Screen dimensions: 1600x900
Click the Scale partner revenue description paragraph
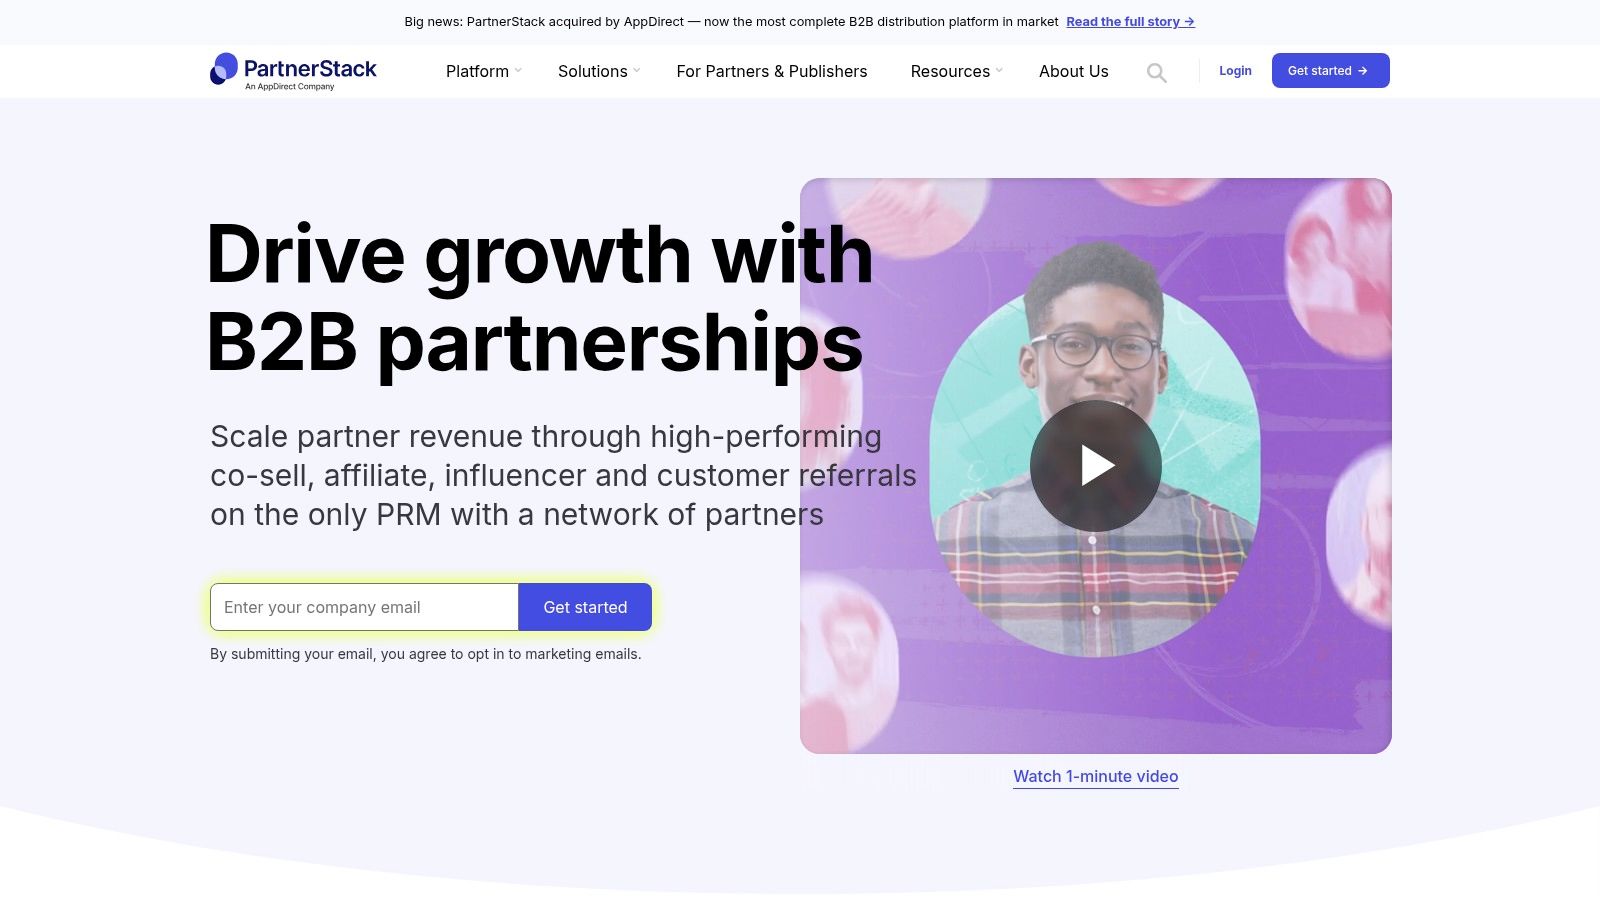tap(563, 475)
